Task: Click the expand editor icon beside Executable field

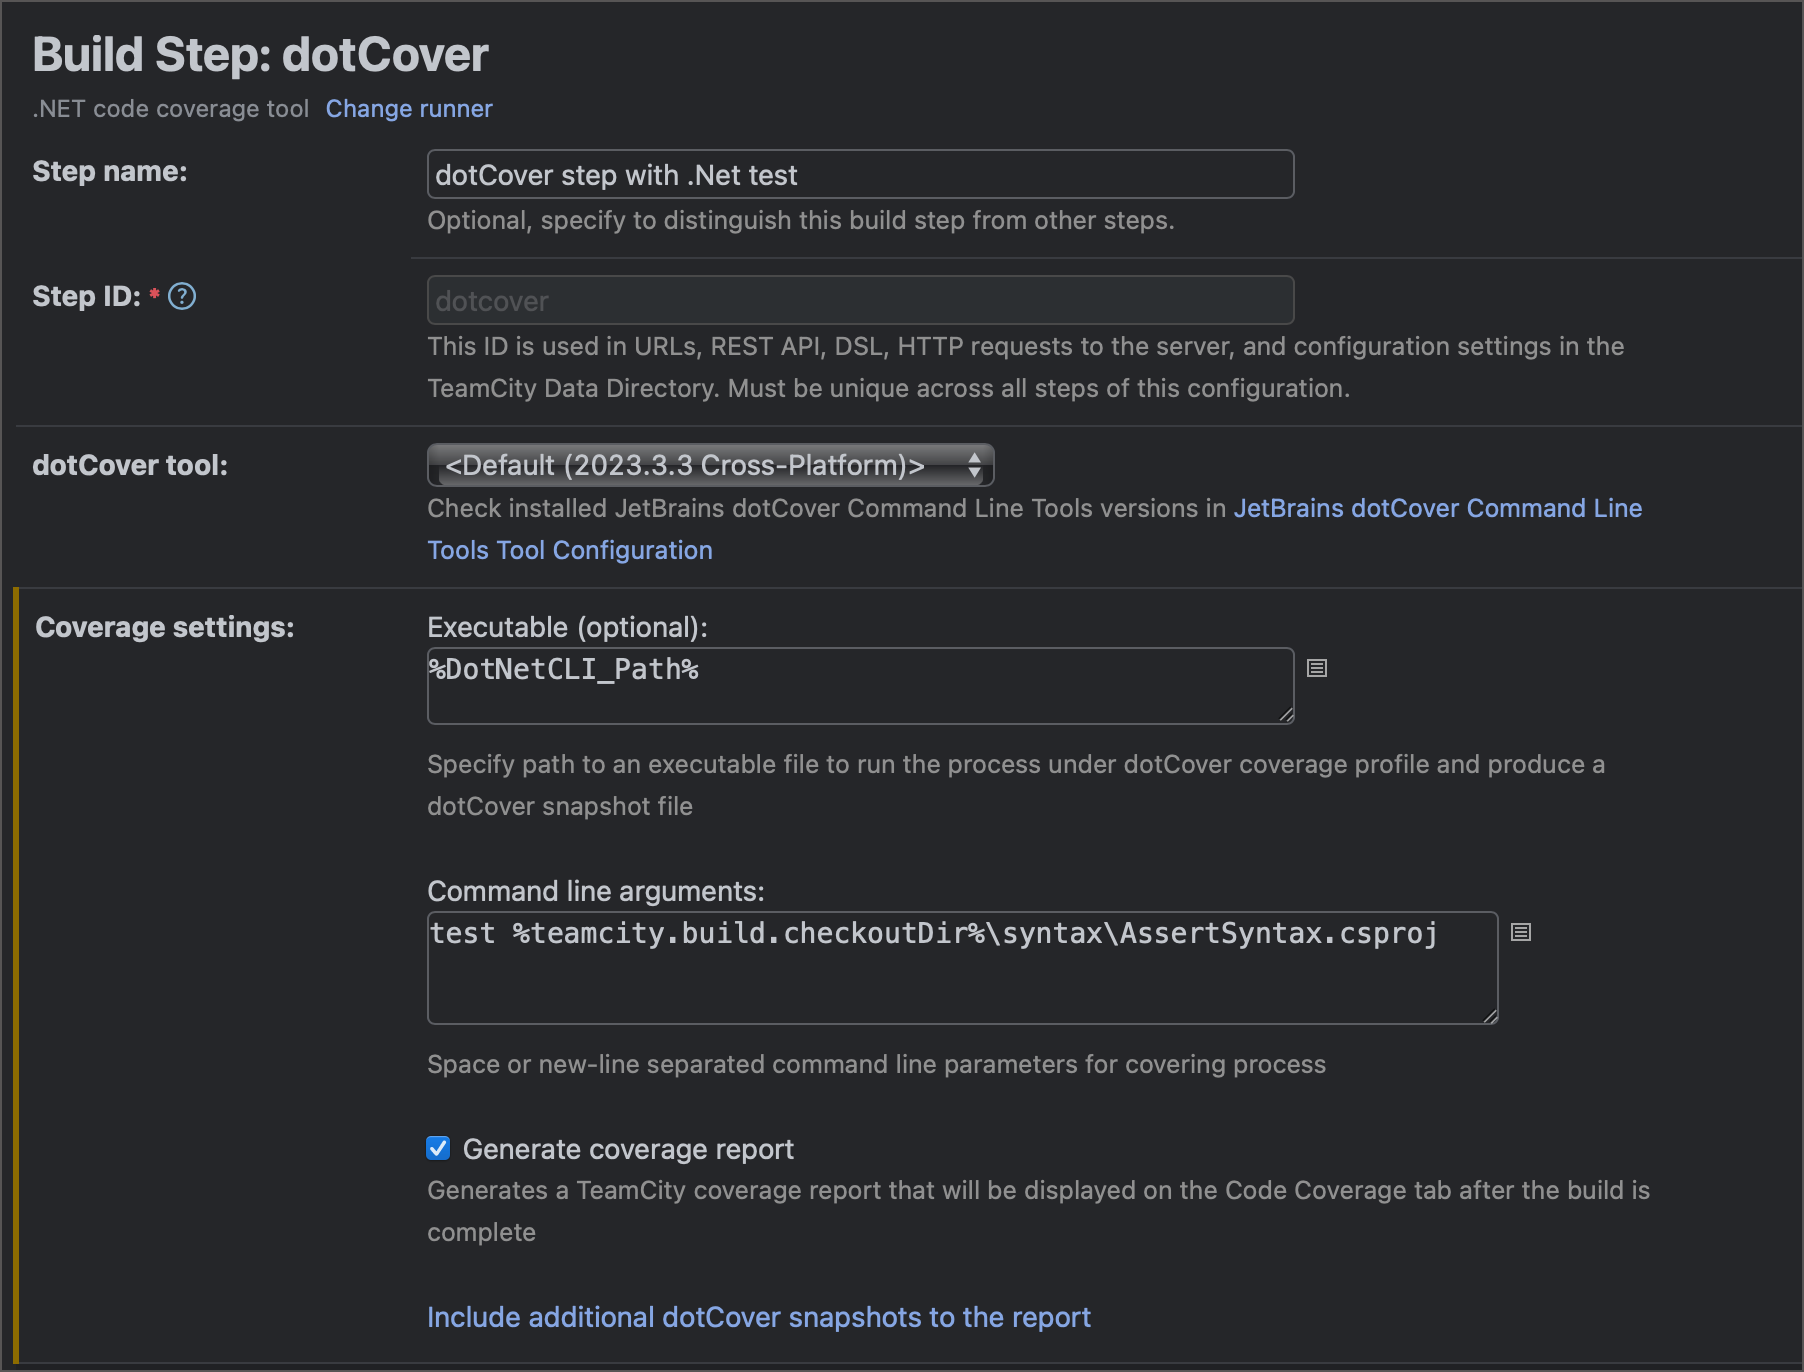Action: tap(1316, 668)
